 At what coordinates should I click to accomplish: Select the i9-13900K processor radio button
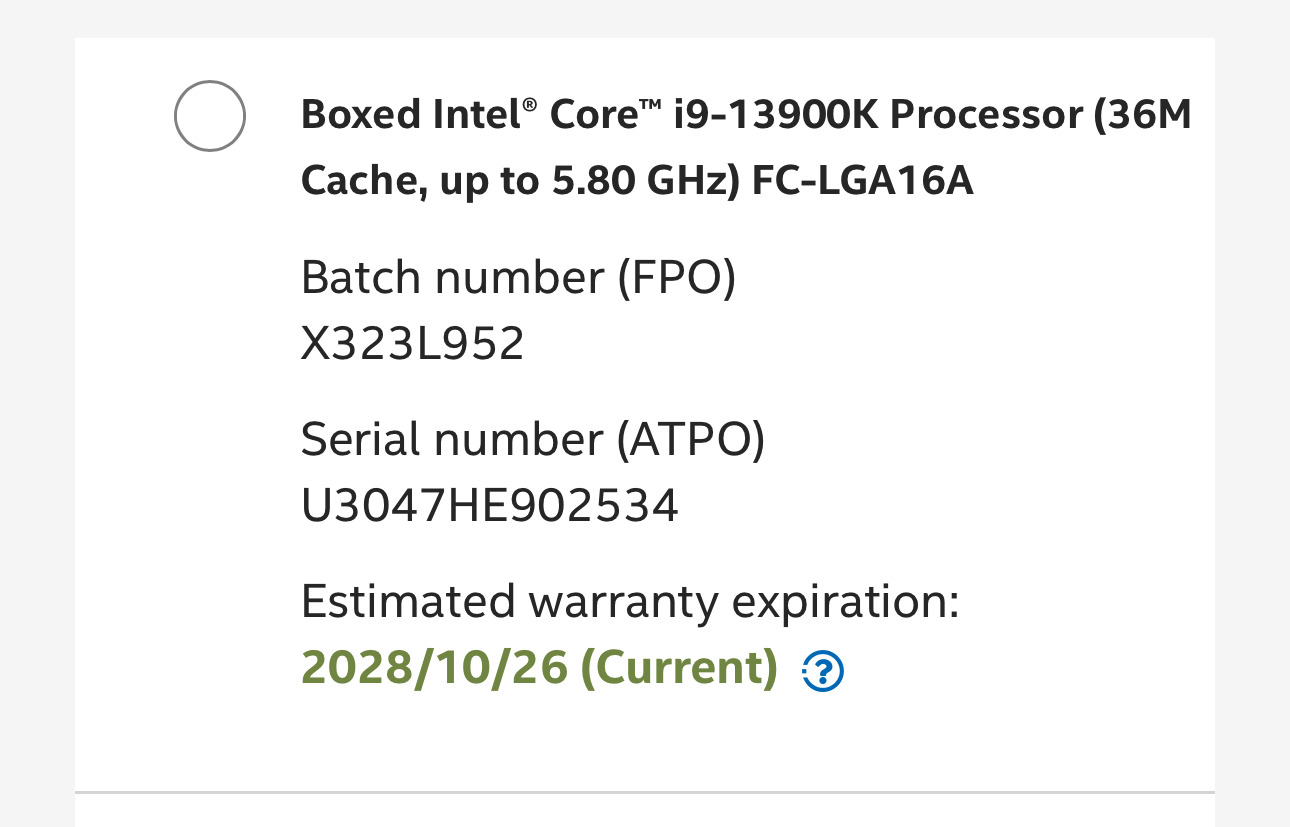[x=210, y=116]
